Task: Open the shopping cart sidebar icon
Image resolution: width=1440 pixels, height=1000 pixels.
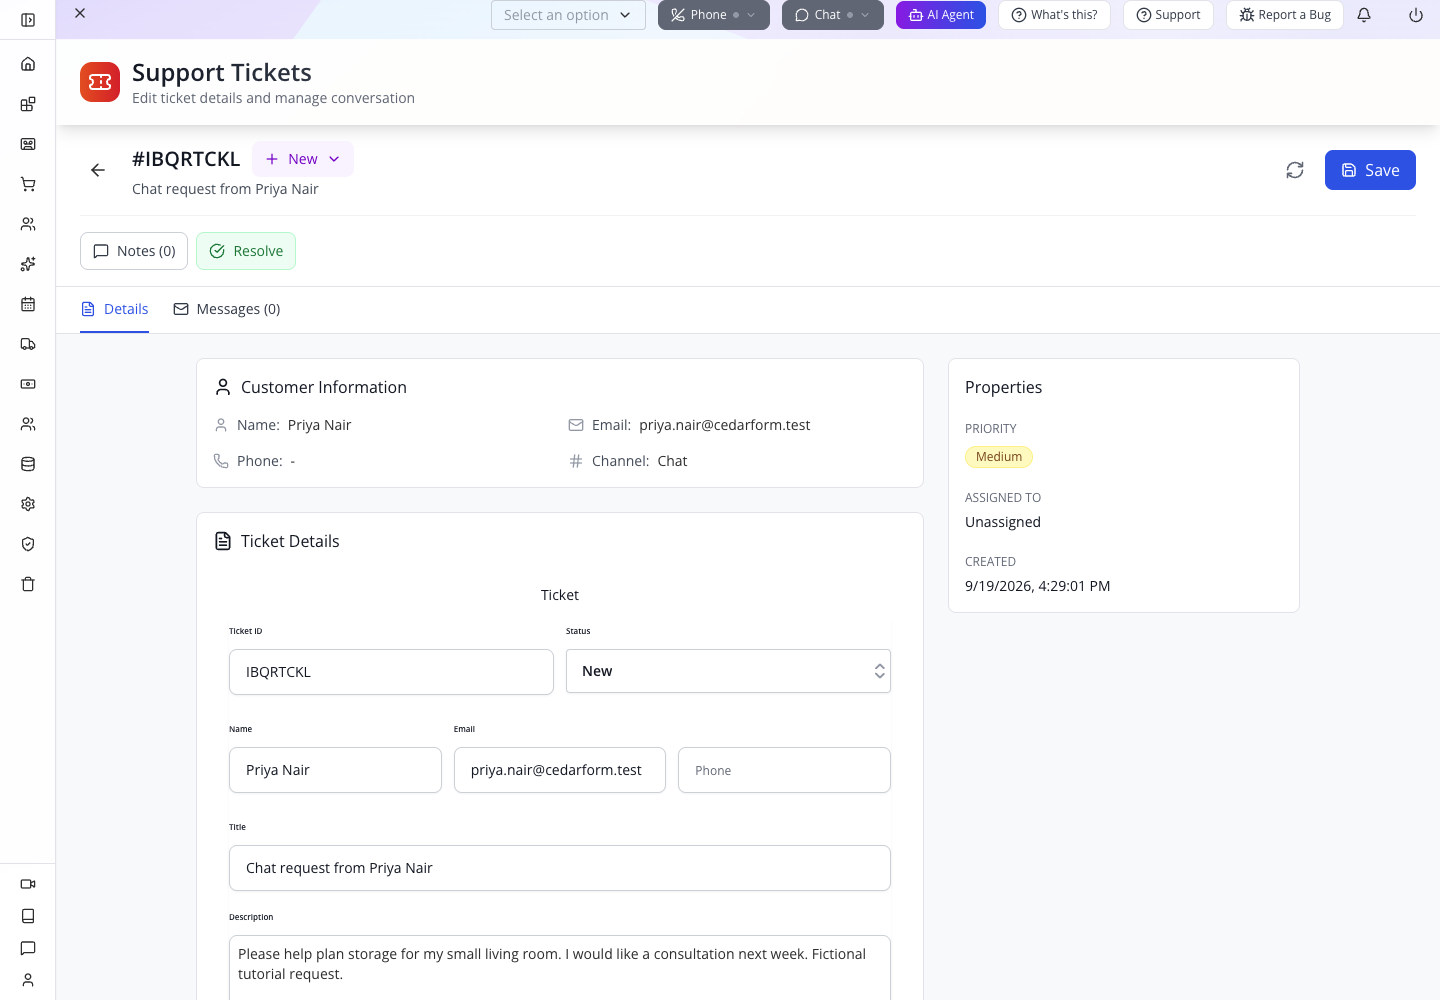Action: pyautogui.click(x=28, y=184)
